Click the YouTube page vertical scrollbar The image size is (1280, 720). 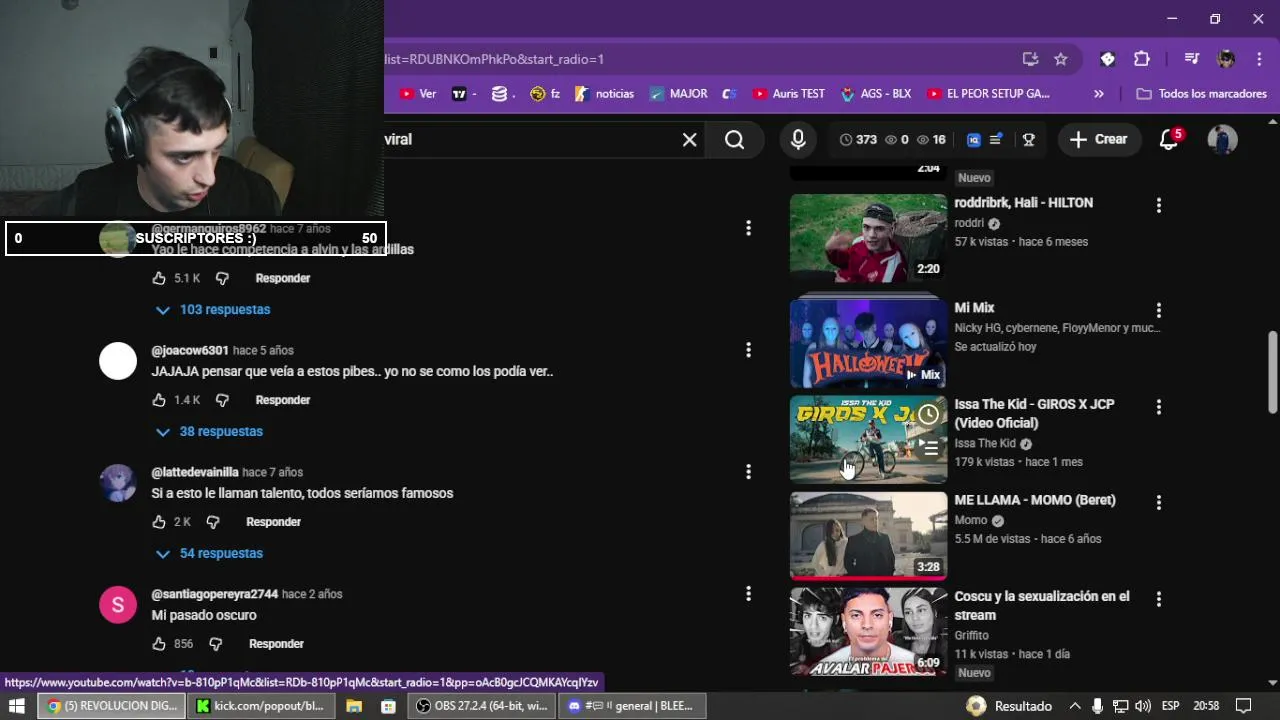coord(1273,371)
